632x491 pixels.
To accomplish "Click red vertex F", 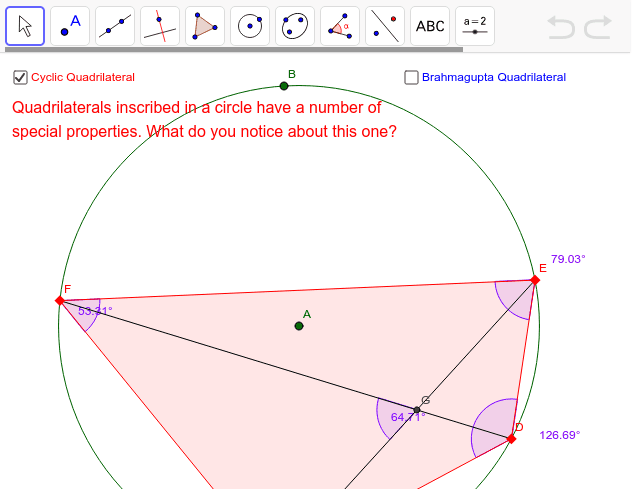I will pyautogui.click(x=60, y=300).
